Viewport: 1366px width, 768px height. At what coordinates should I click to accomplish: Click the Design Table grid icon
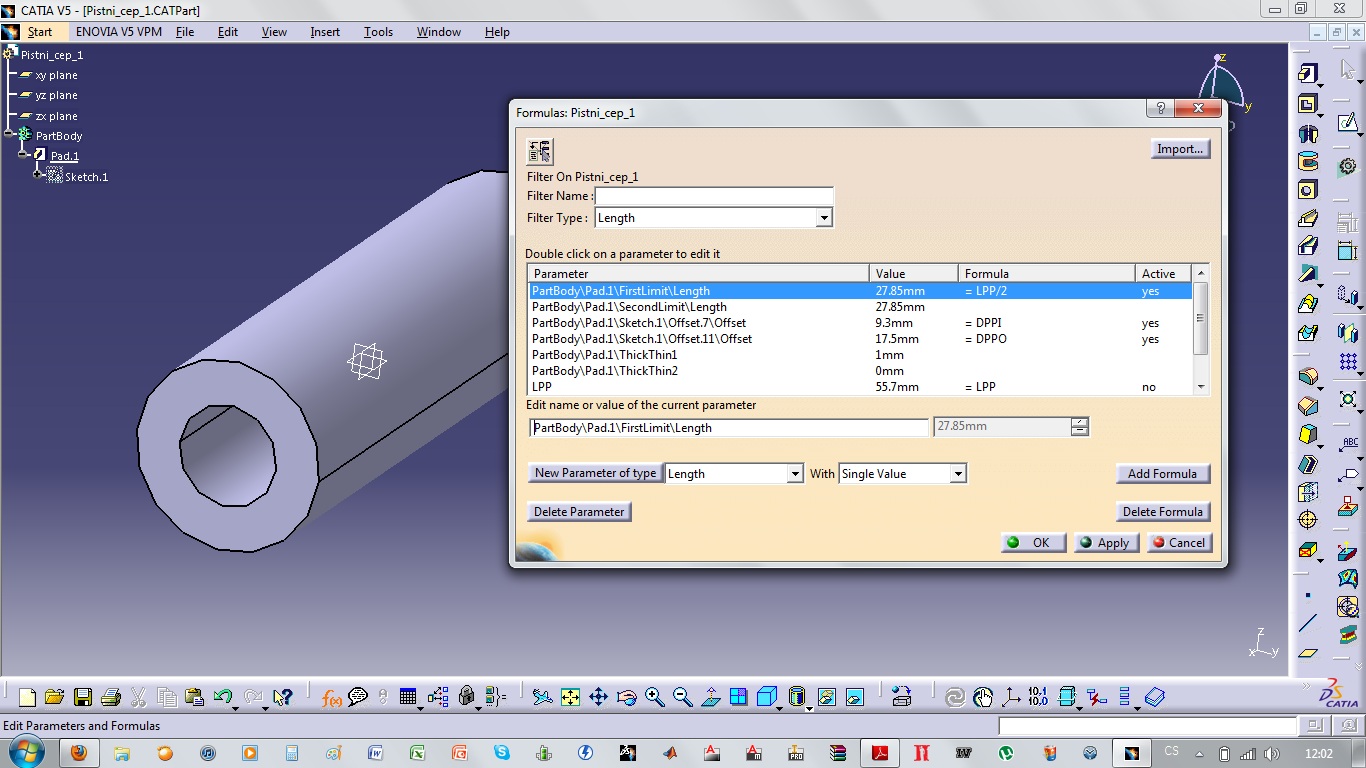tap(407, 697)
